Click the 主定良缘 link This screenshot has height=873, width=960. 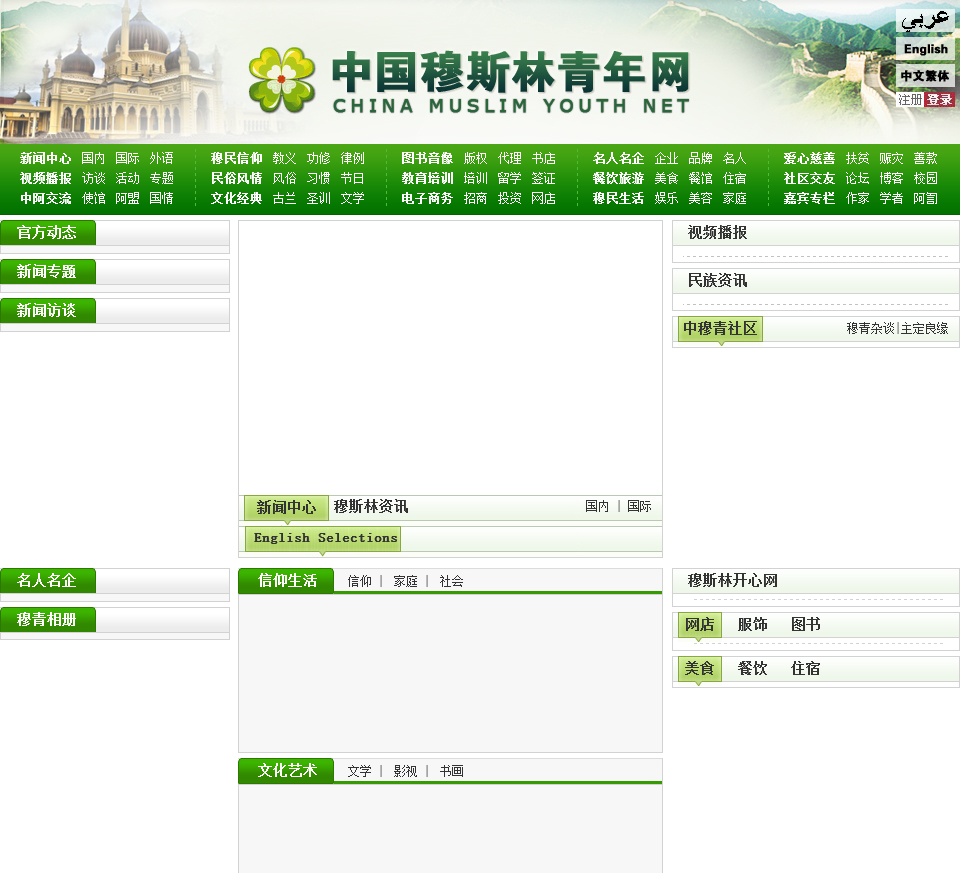[924, 329]
